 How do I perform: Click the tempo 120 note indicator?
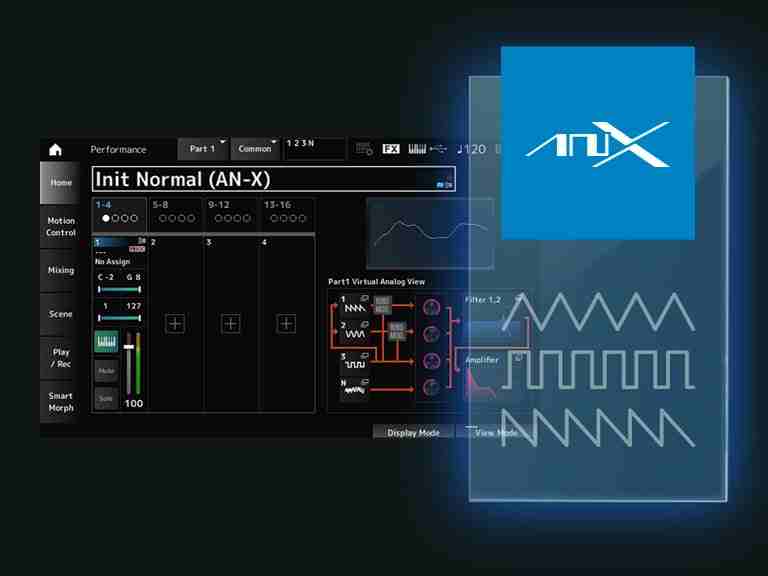coord(471,149)
